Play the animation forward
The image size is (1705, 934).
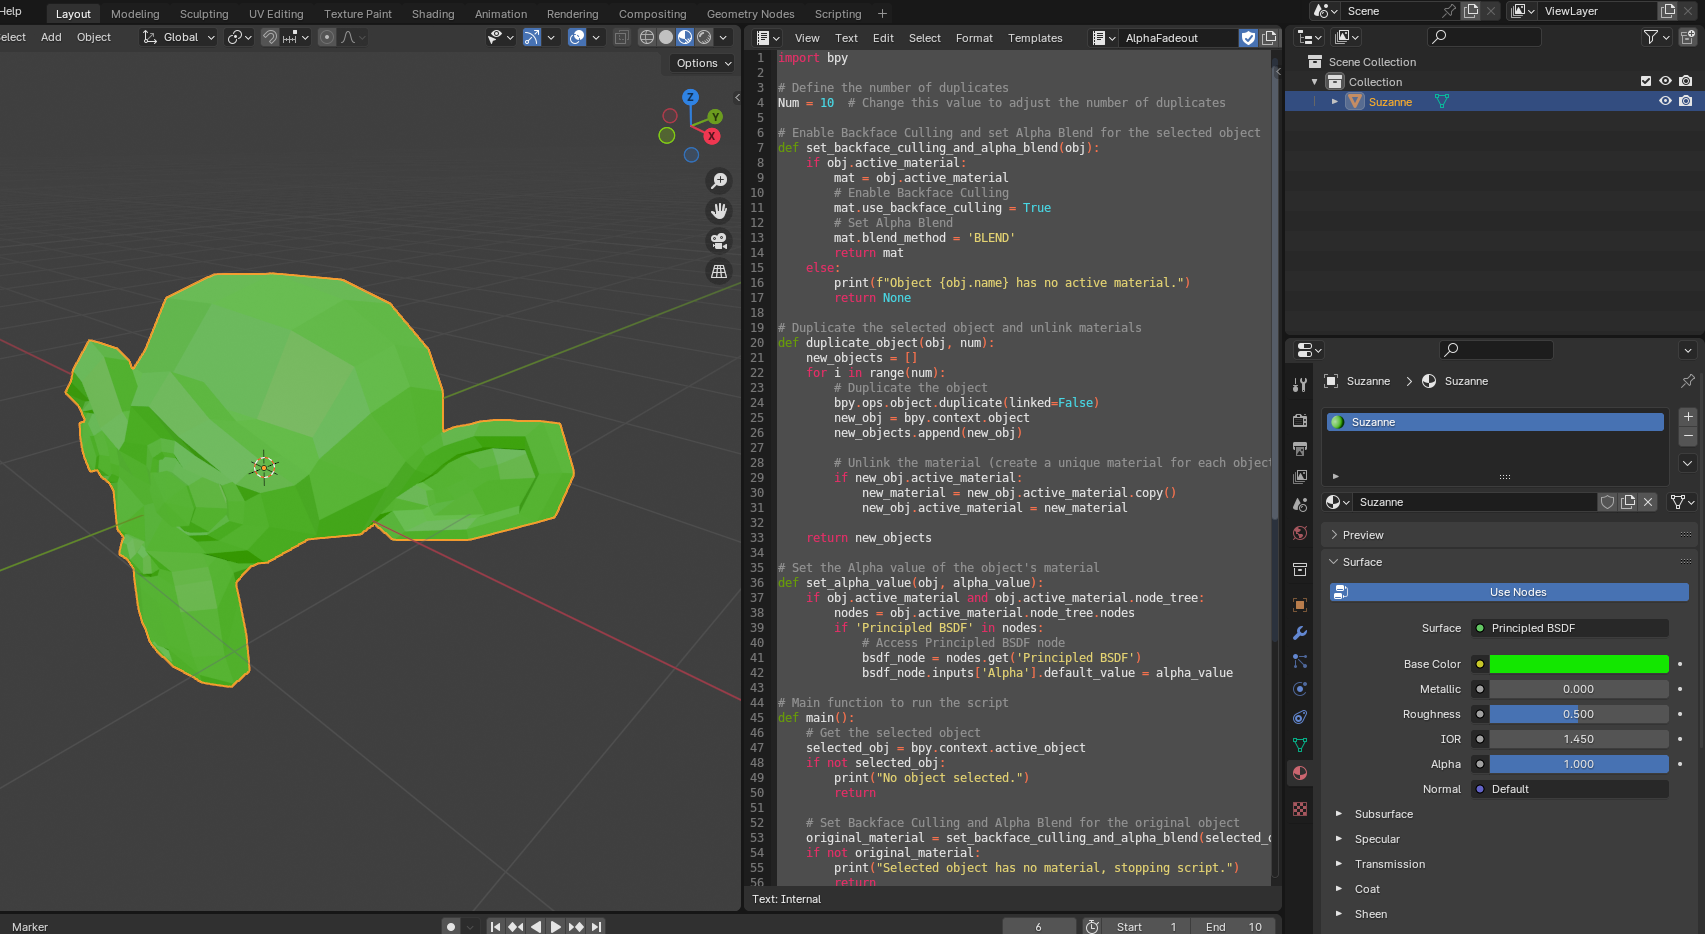tap(556, 927)
